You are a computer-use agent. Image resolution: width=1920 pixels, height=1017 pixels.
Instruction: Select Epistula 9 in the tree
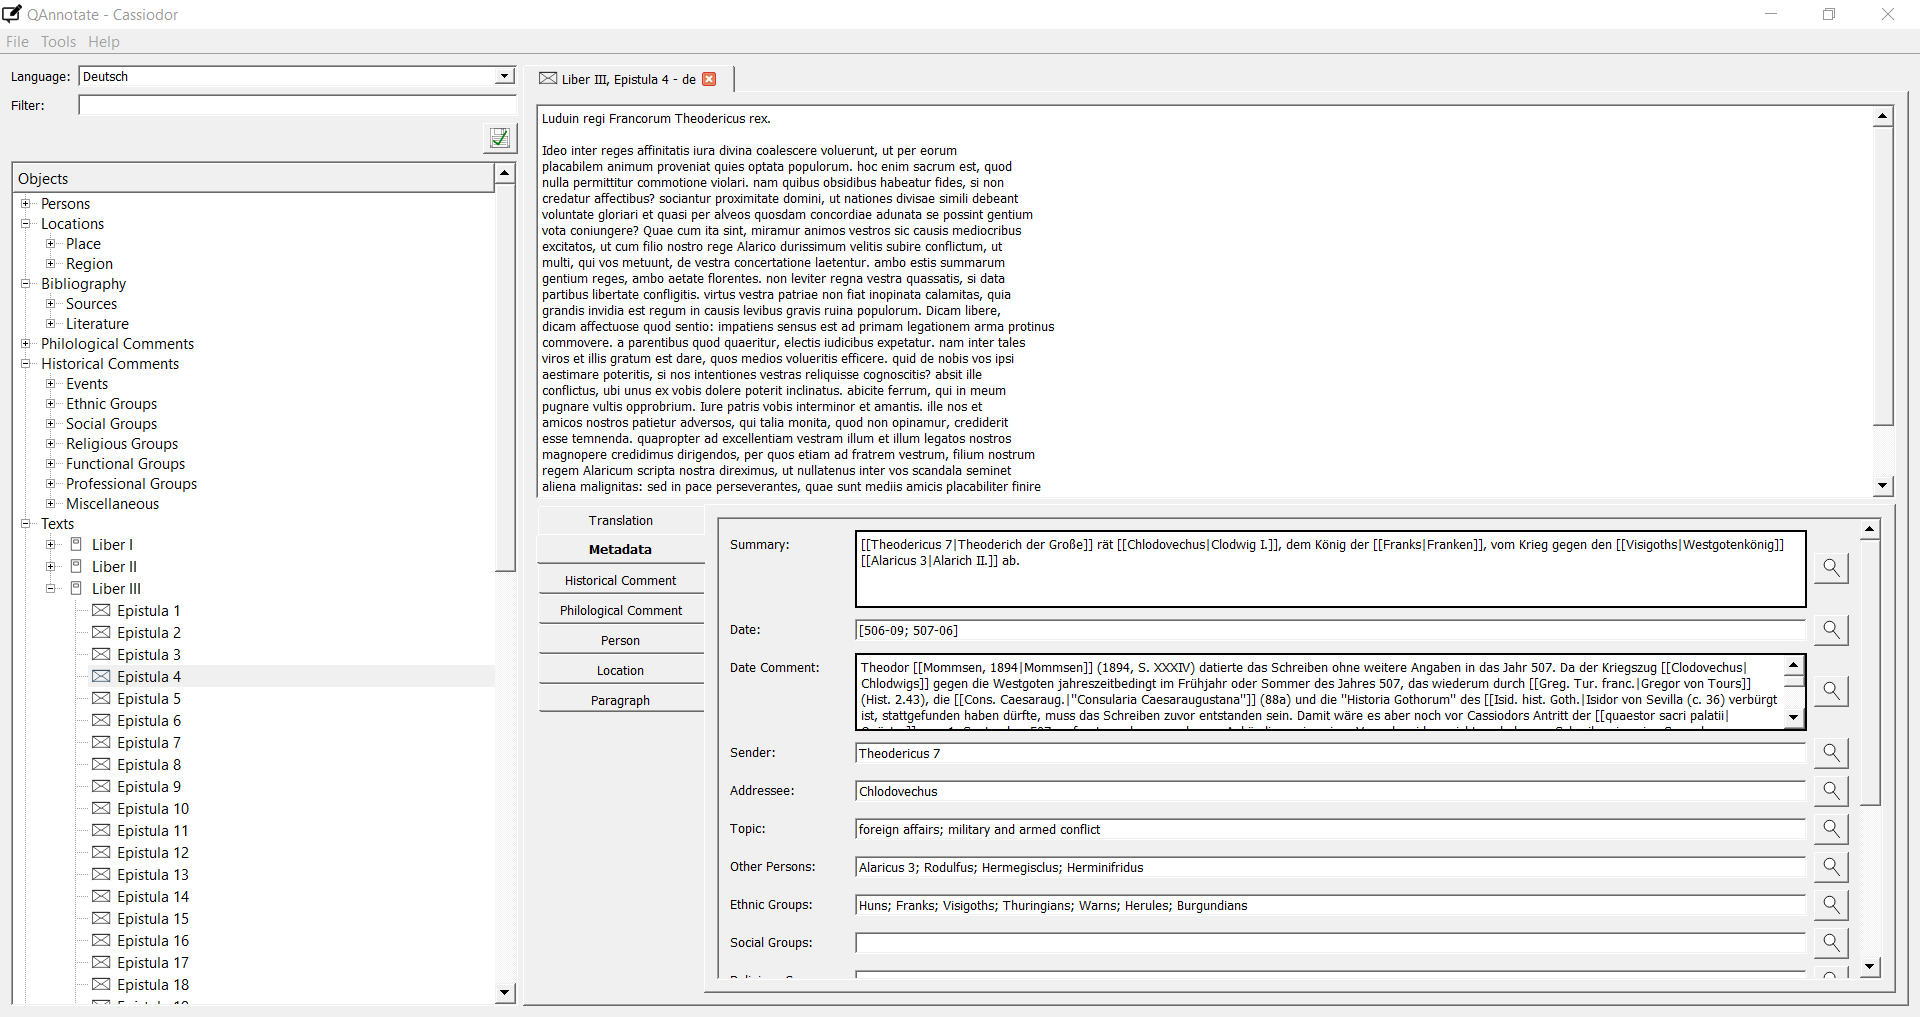click(x=149, y=787)
